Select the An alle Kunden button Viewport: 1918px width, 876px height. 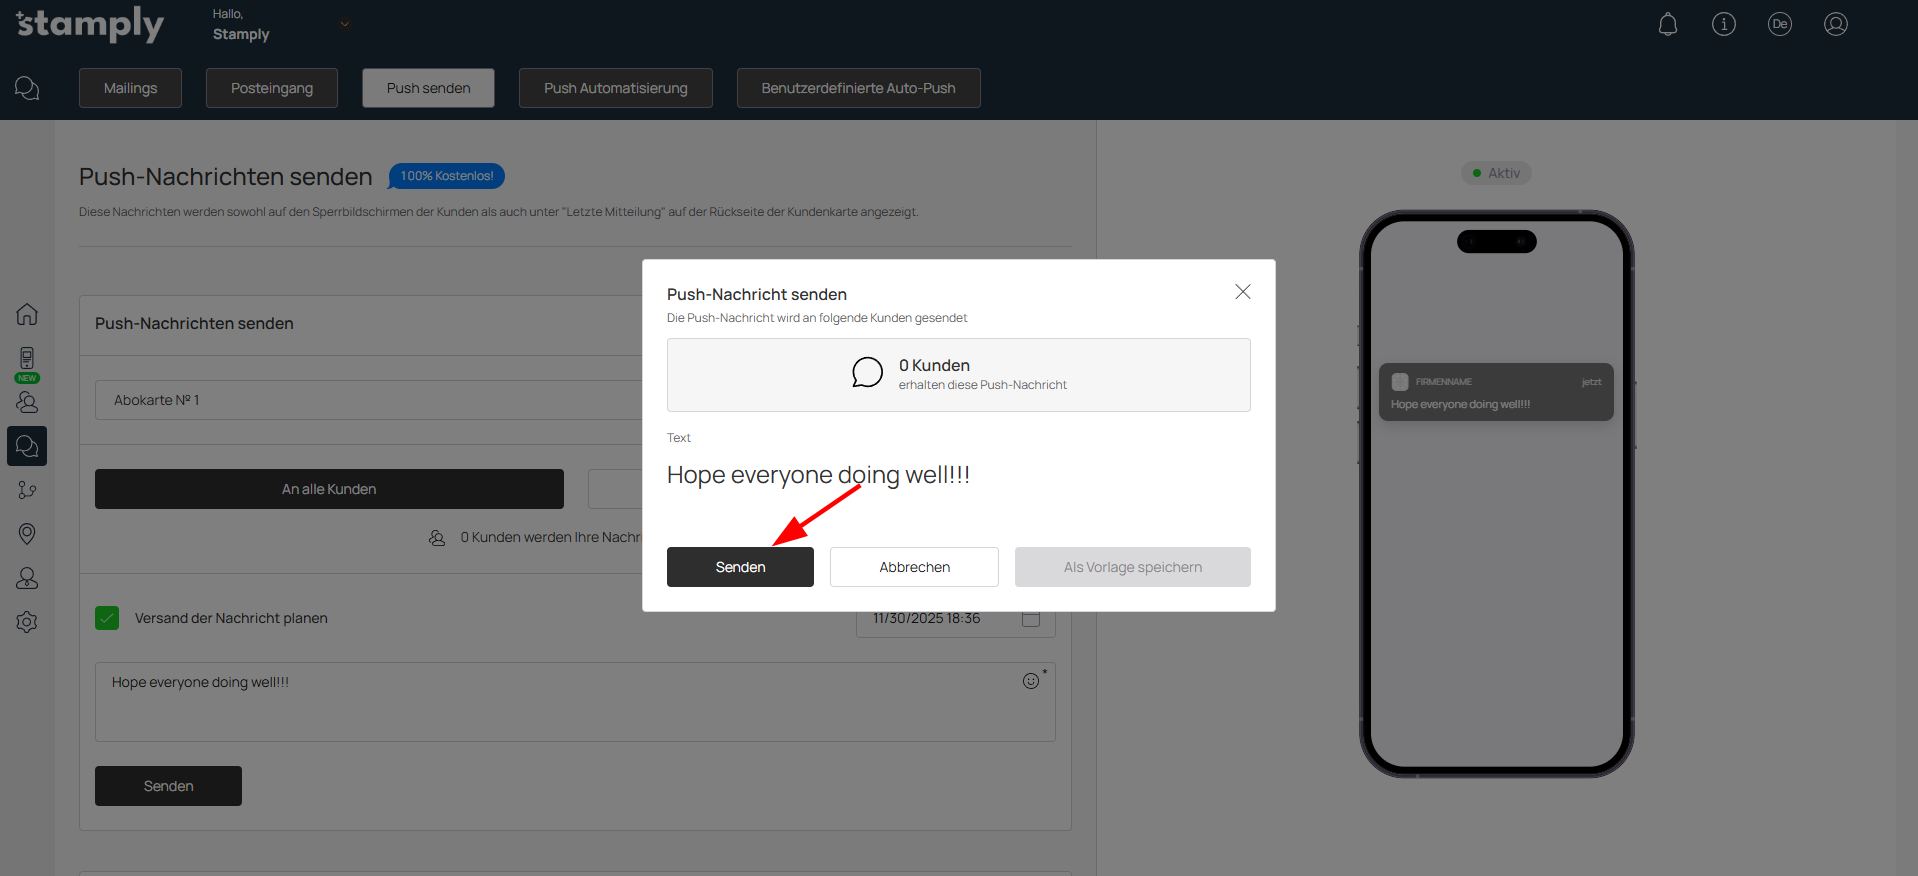point(329,489)
